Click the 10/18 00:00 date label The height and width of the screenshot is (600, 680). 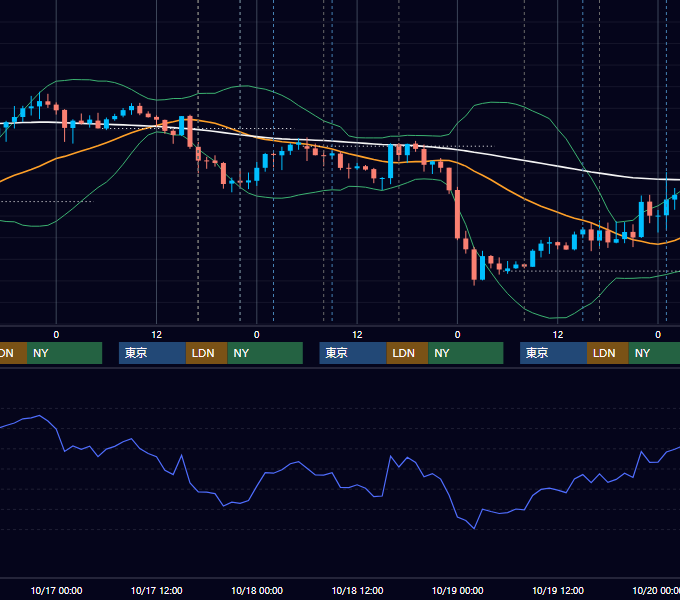point(257,590)
